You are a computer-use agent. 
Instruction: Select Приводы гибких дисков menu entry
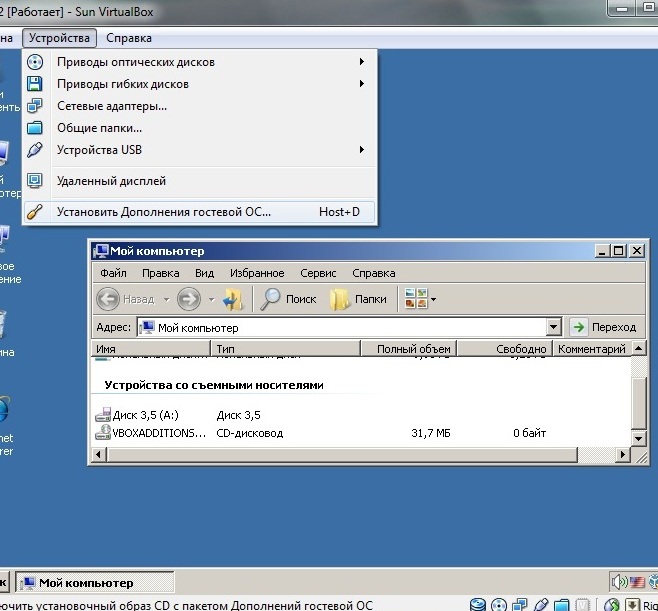[200, 84]
